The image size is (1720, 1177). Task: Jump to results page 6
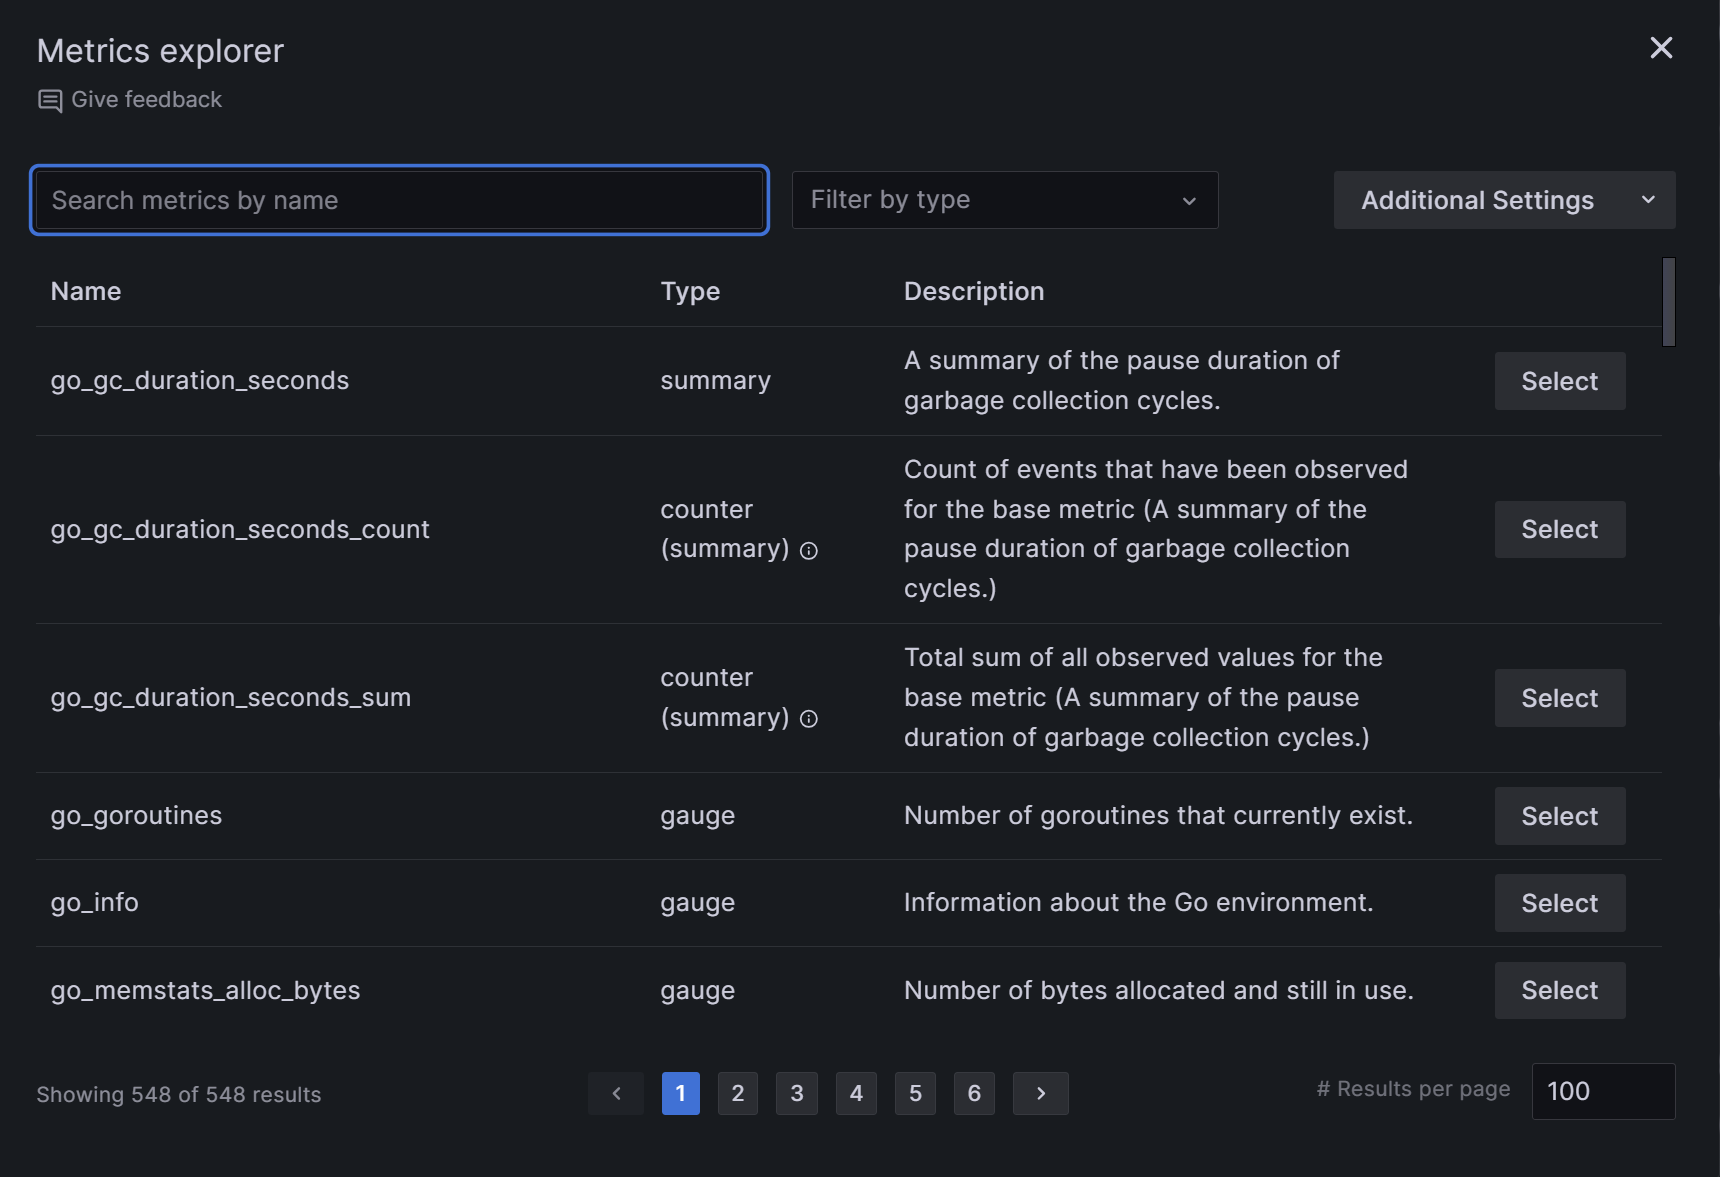point(974,1093)
